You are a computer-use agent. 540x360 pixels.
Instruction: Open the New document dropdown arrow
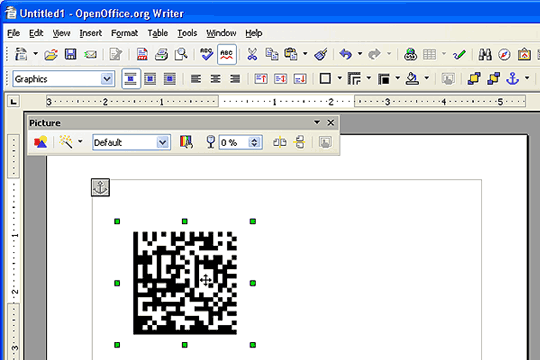point(35,54)
